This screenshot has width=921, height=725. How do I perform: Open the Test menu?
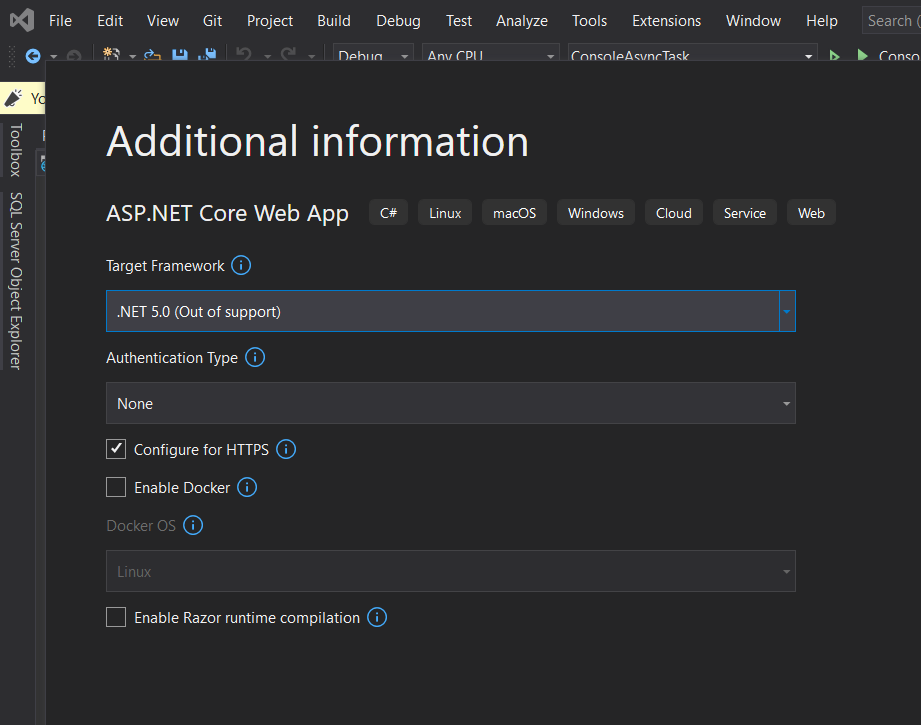tap(459, 21)
